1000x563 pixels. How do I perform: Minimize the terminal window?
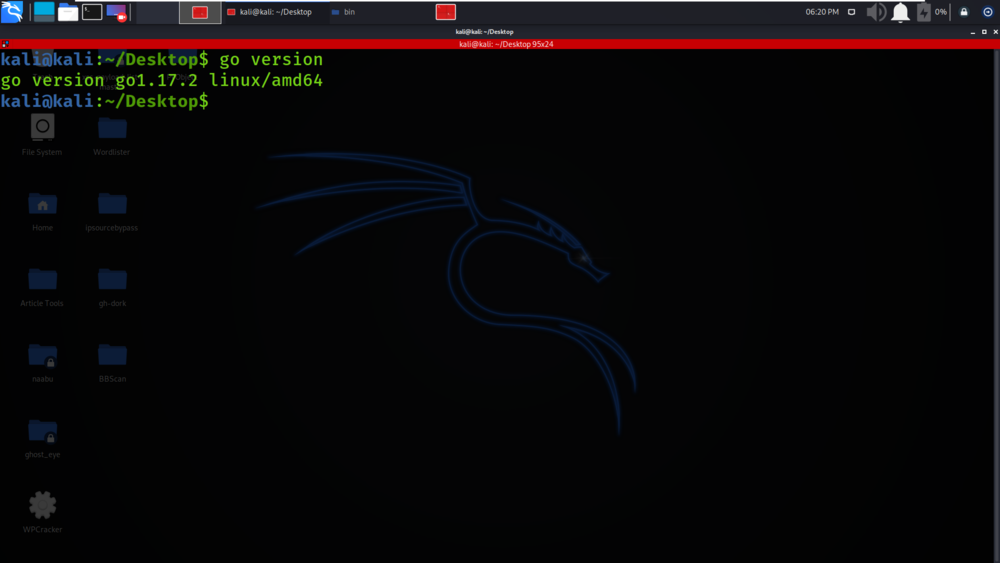(x=973, y=32)
